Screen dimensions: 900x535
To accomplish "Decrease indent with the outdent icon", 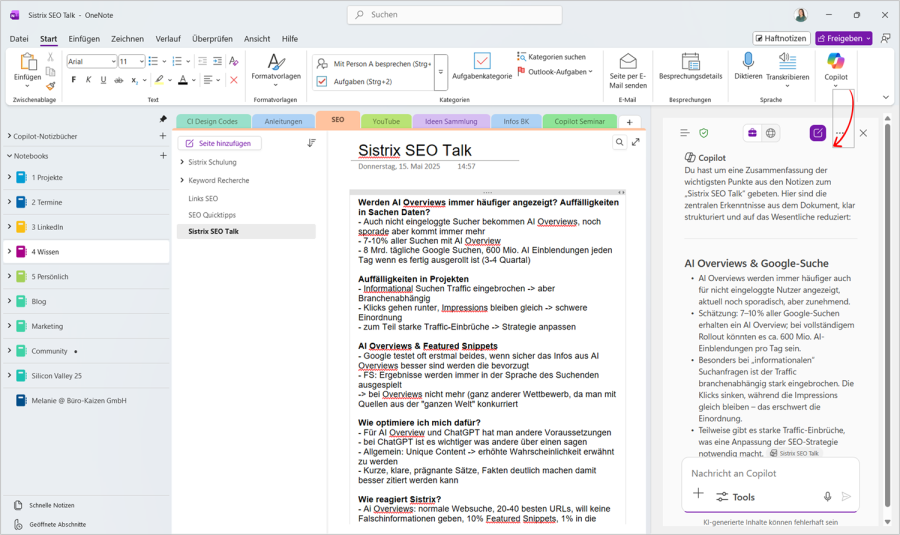I will coord(203,61).
